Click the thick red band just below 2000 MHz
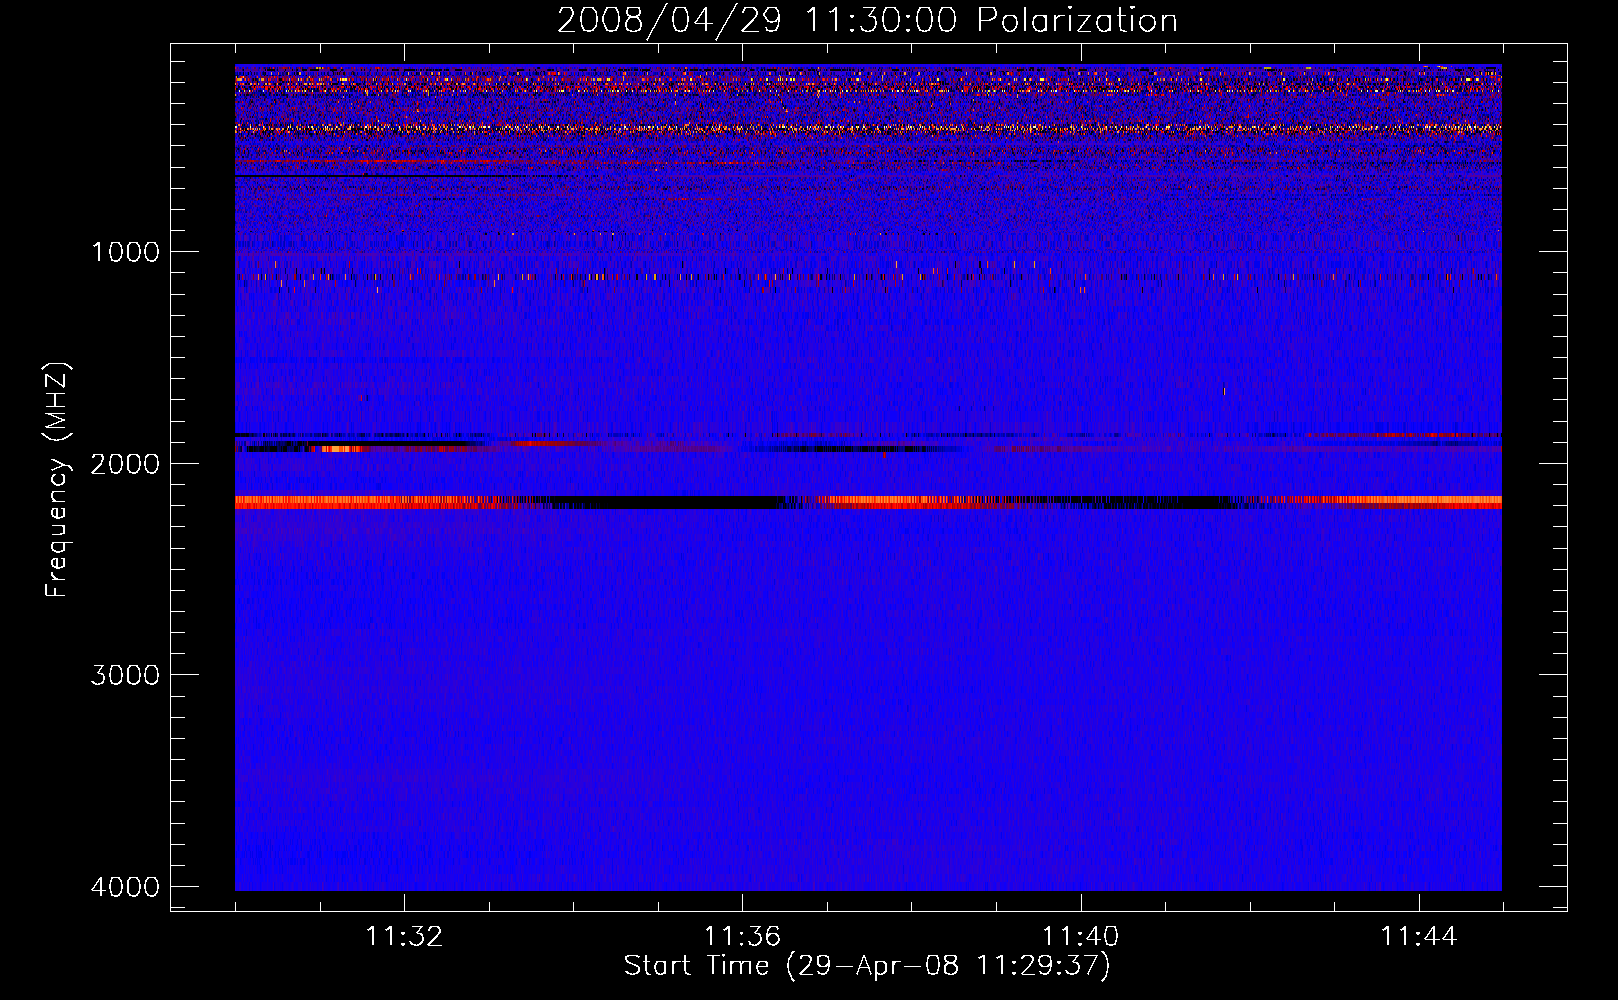The height and width of the screenshot is (1000, 1618). (x=868, y=502)
